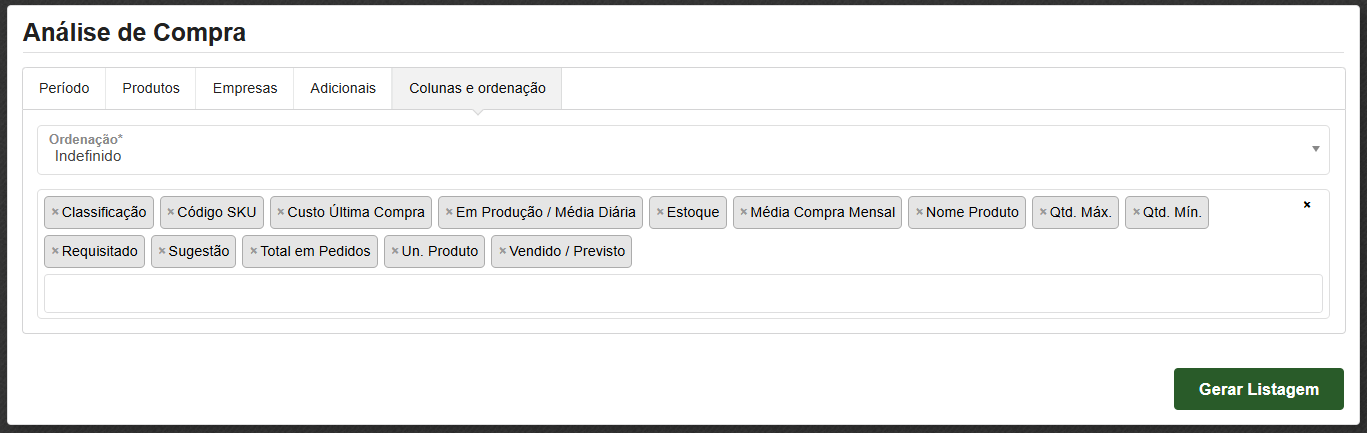Select the Adicionais tab
Screen dimensions: 1367x433
tap(343, 88)
